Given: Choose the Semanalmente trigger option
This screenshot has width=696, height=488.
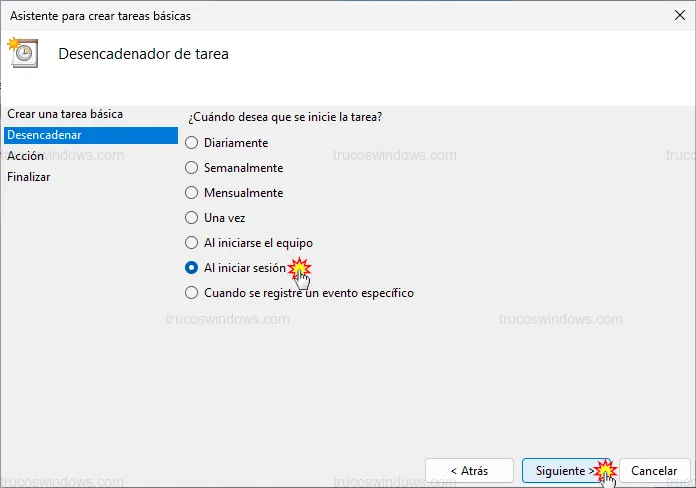Looking at the screenshot, I should (x=192, y=168).
